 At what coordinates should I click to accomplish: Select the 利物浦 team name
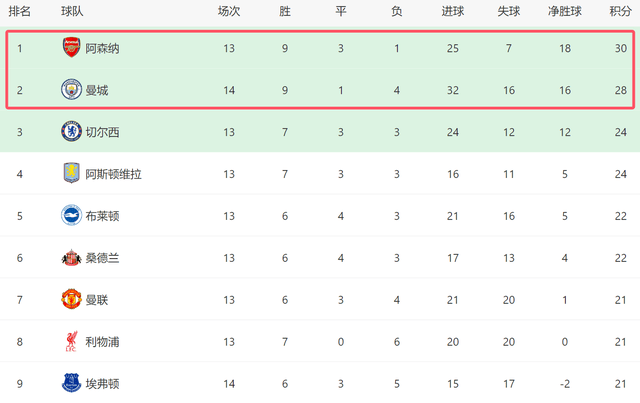(x=104, y=342)
